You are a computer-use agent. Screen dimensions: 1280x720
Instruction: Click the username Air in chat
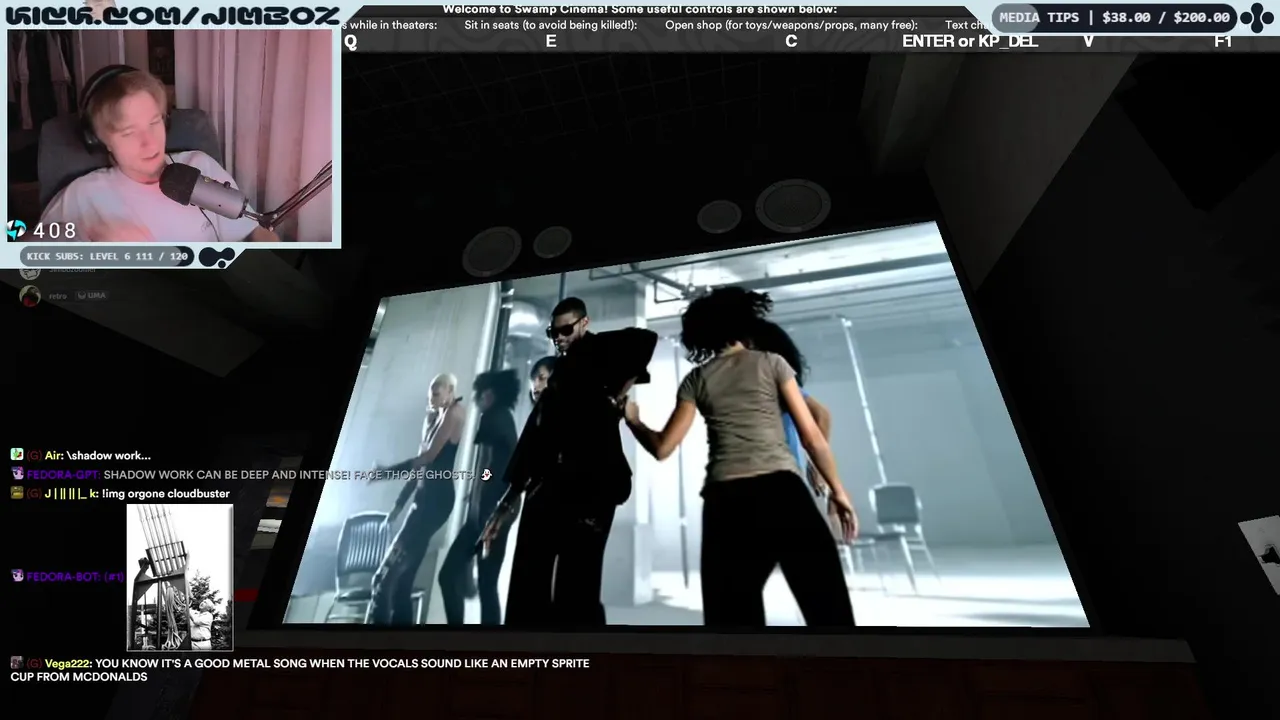(53, 455)
